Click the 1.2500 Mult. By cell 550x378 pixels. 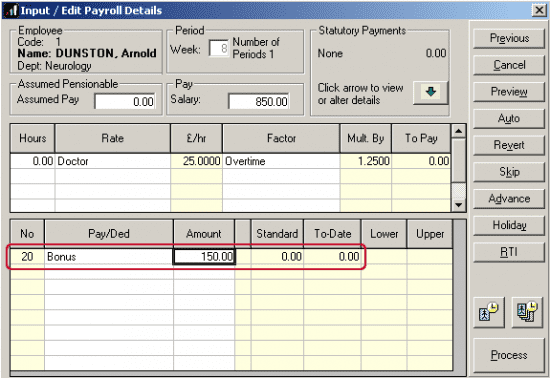tap(365, 161)
